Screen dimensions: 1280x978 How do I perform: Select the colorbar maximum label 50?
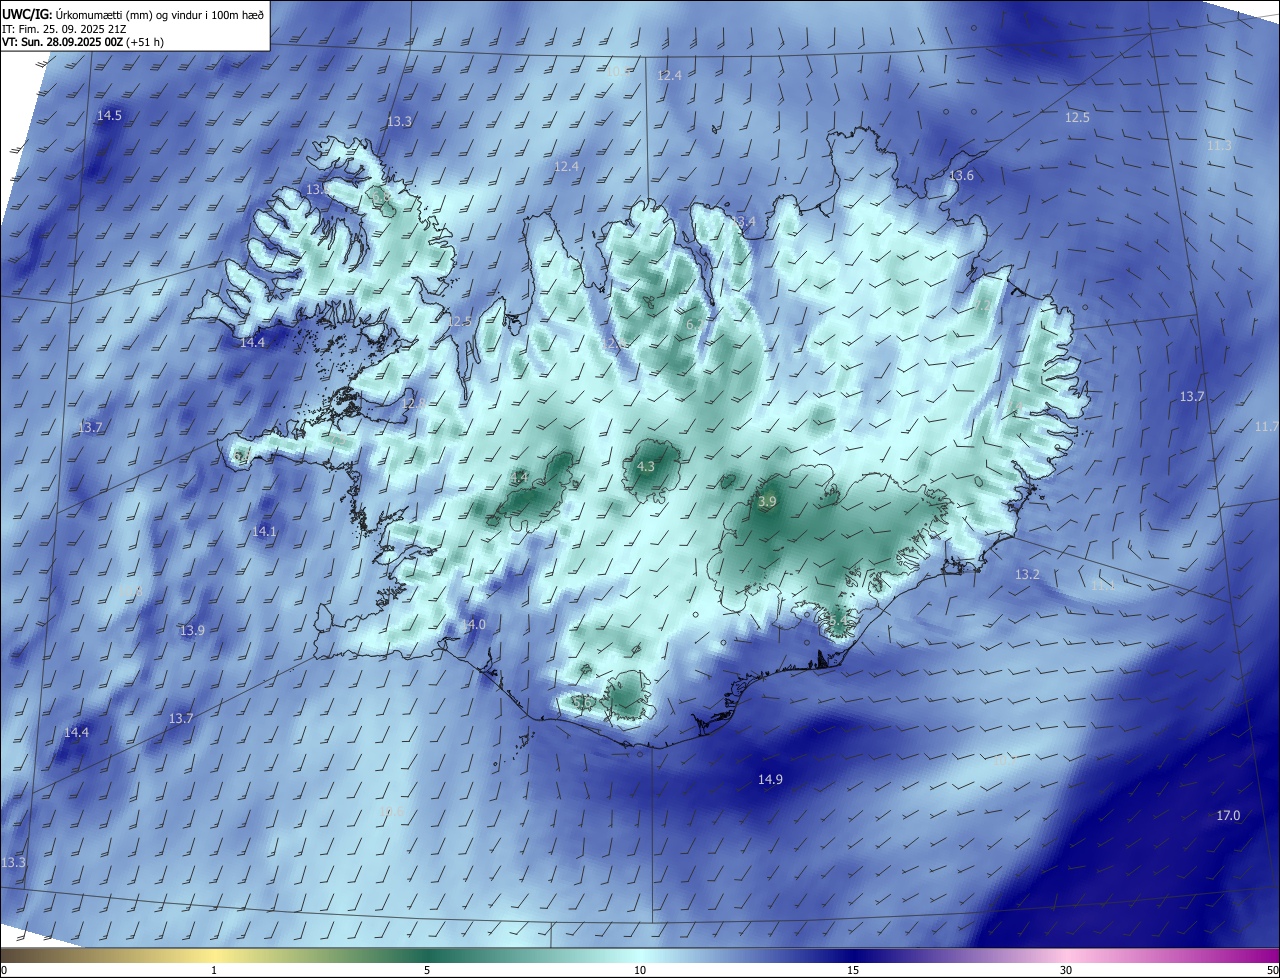tap(1272, 970)
